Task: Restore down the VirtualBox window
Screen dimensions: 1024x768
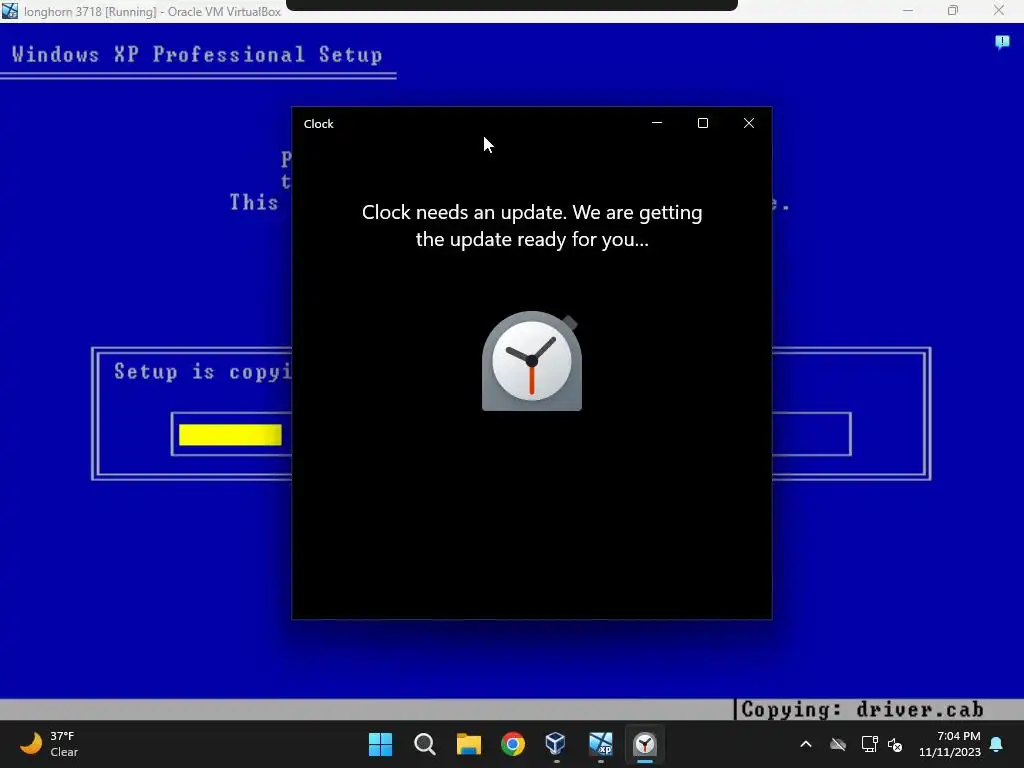Action: pyautogui.click(x=953, y=10)
